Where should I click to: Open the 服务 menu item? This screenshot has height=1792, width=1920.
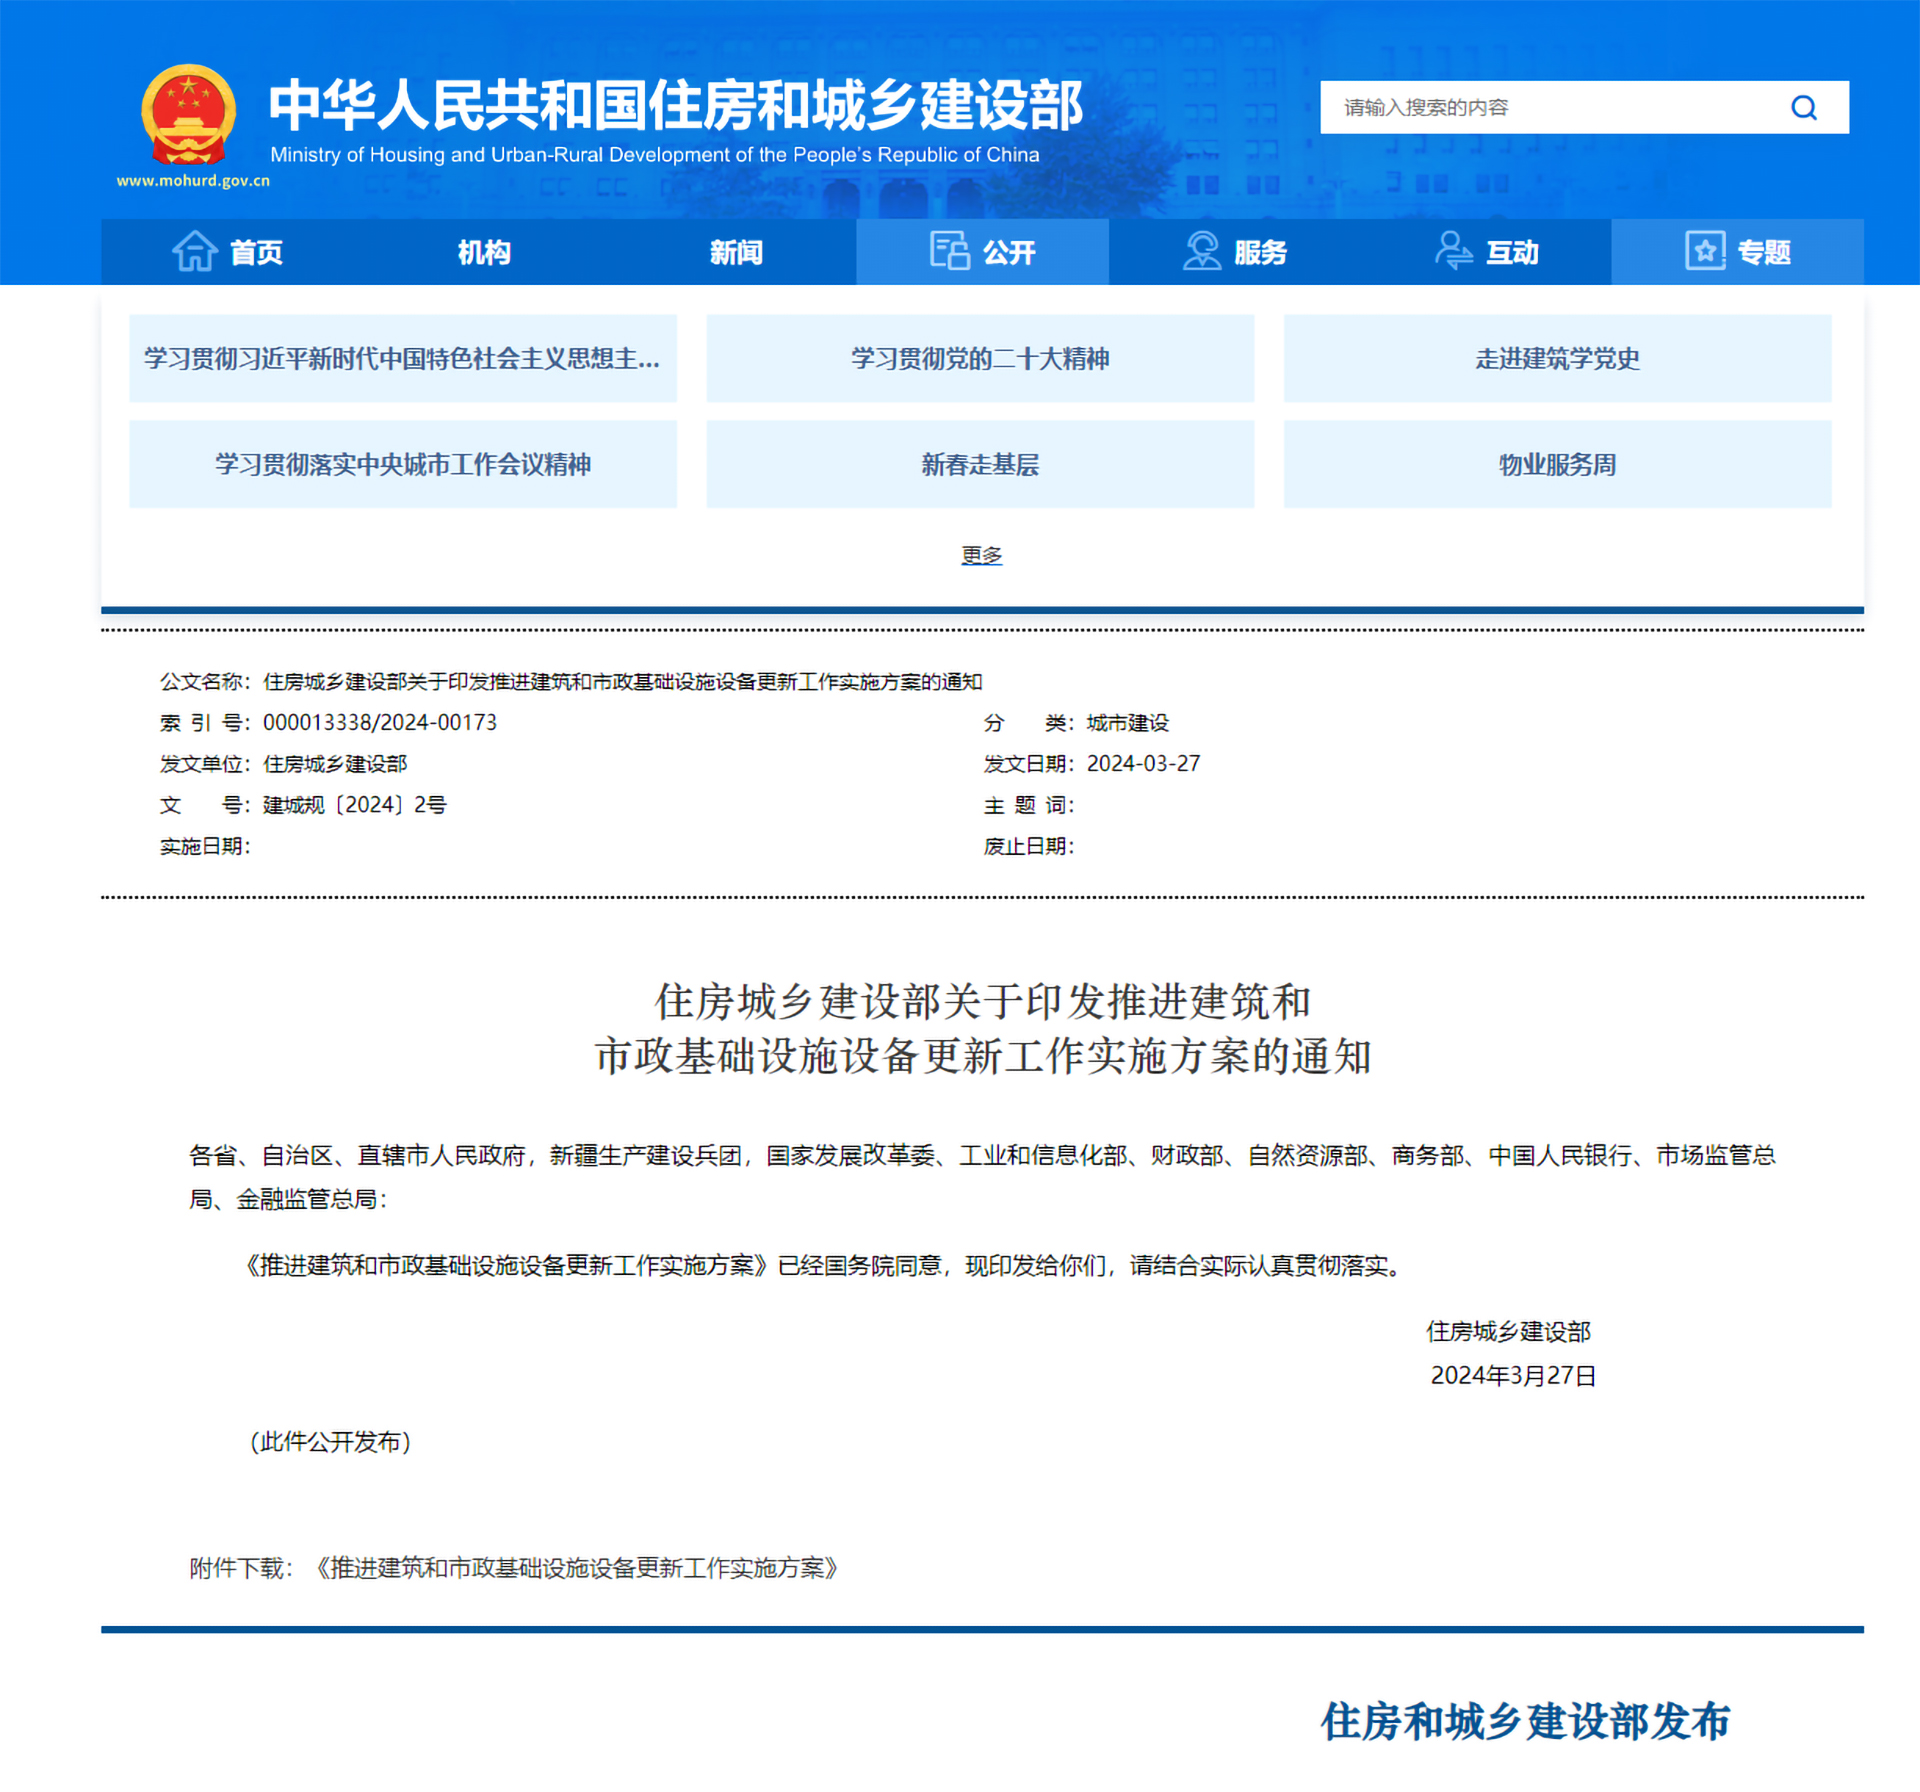point(1234,251)
